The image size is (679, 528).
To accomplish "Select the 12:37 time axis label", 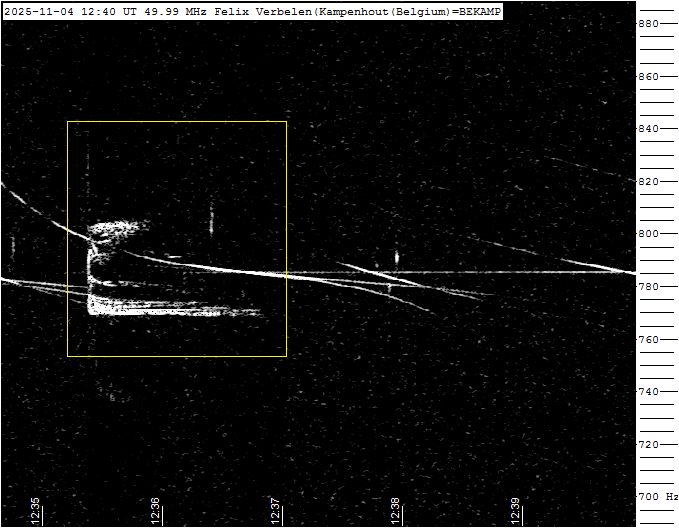I will pos(276,510).
